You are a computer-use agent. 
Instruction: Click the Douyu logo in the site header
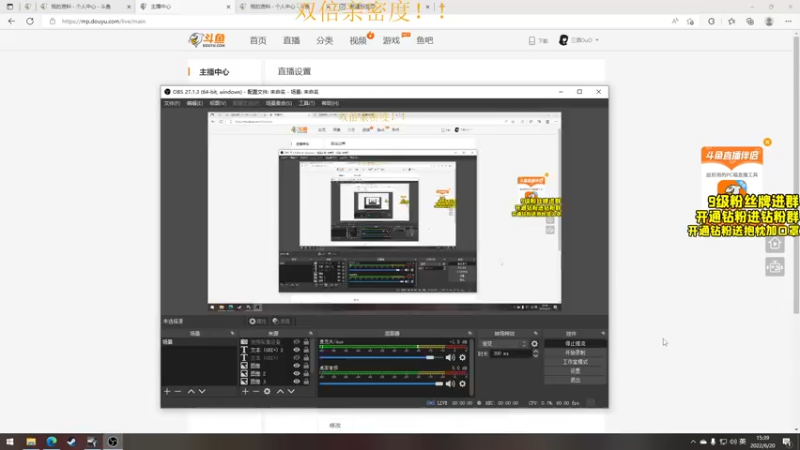pyautogui.click(x=207, y=40)
